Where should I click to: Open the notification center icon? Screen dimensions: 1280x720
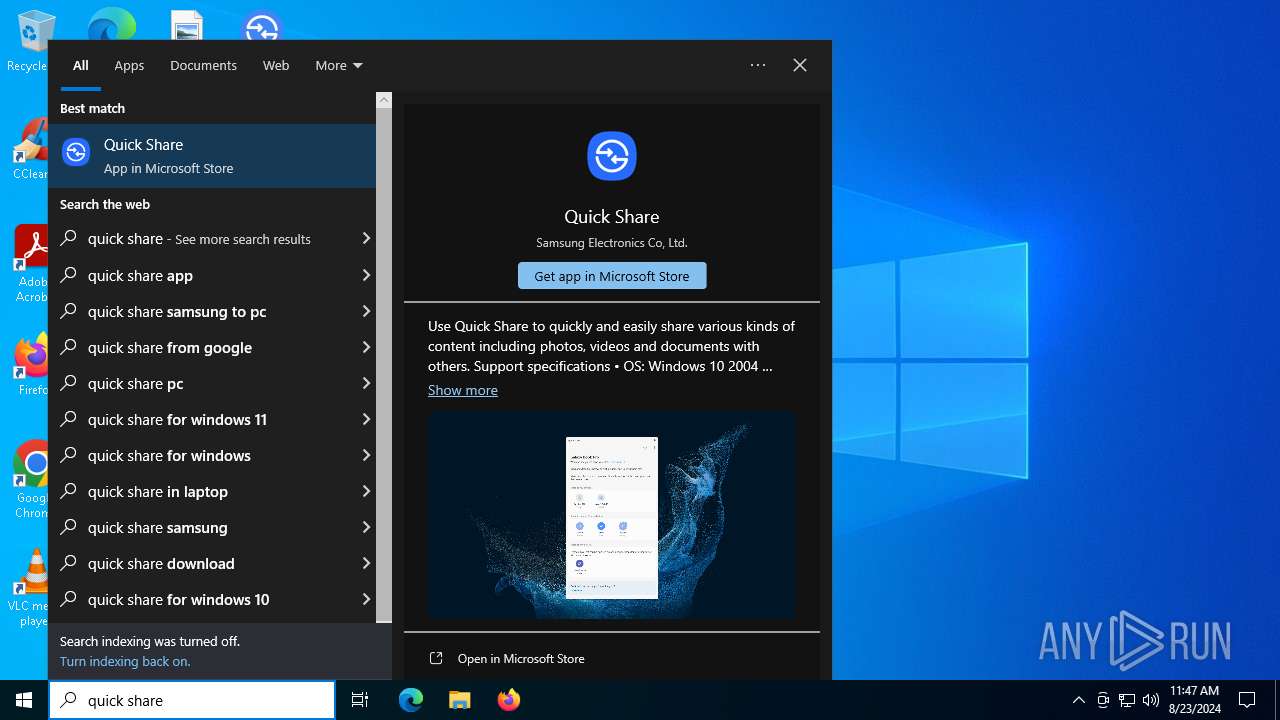pyautogui.click(x=1247, y=700)
